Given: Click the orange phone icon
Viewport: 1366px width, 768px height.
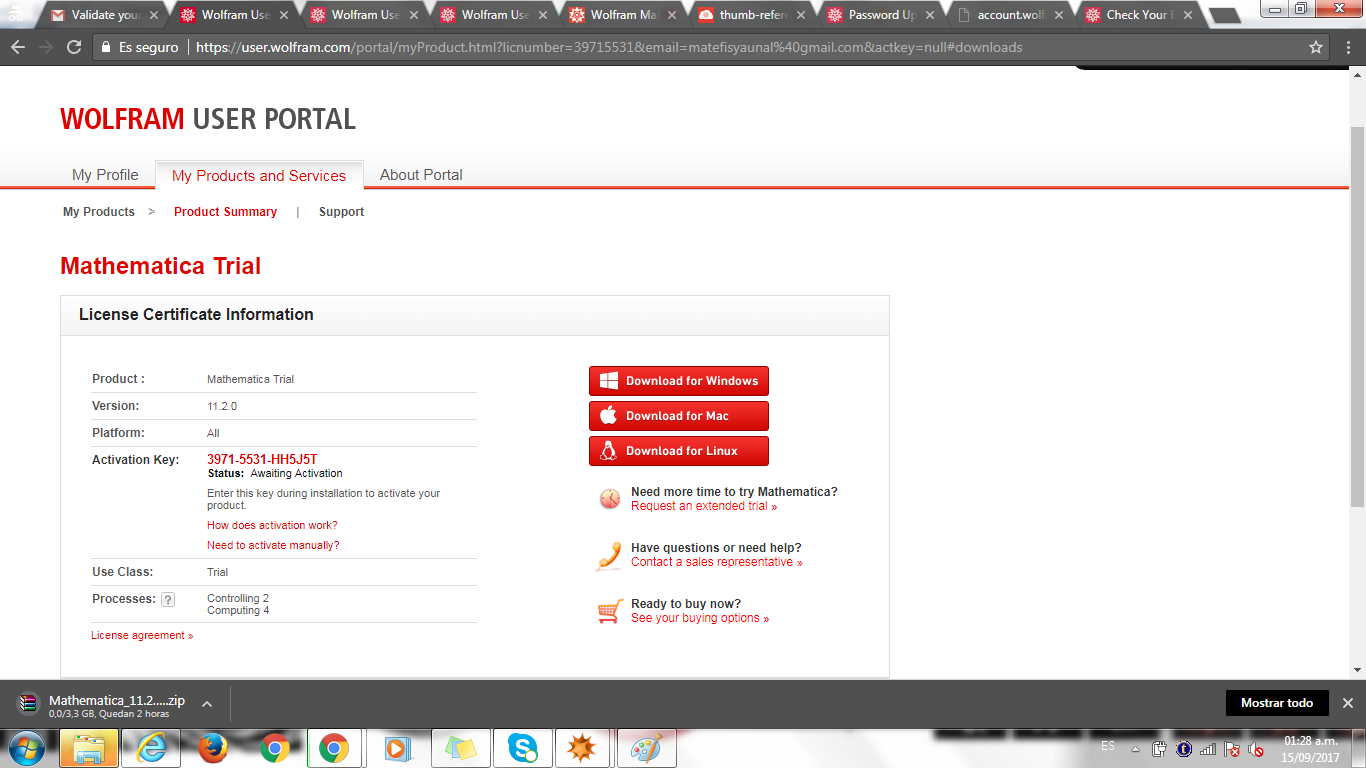Looking at the screenshot, I should (x=609, y=555).
